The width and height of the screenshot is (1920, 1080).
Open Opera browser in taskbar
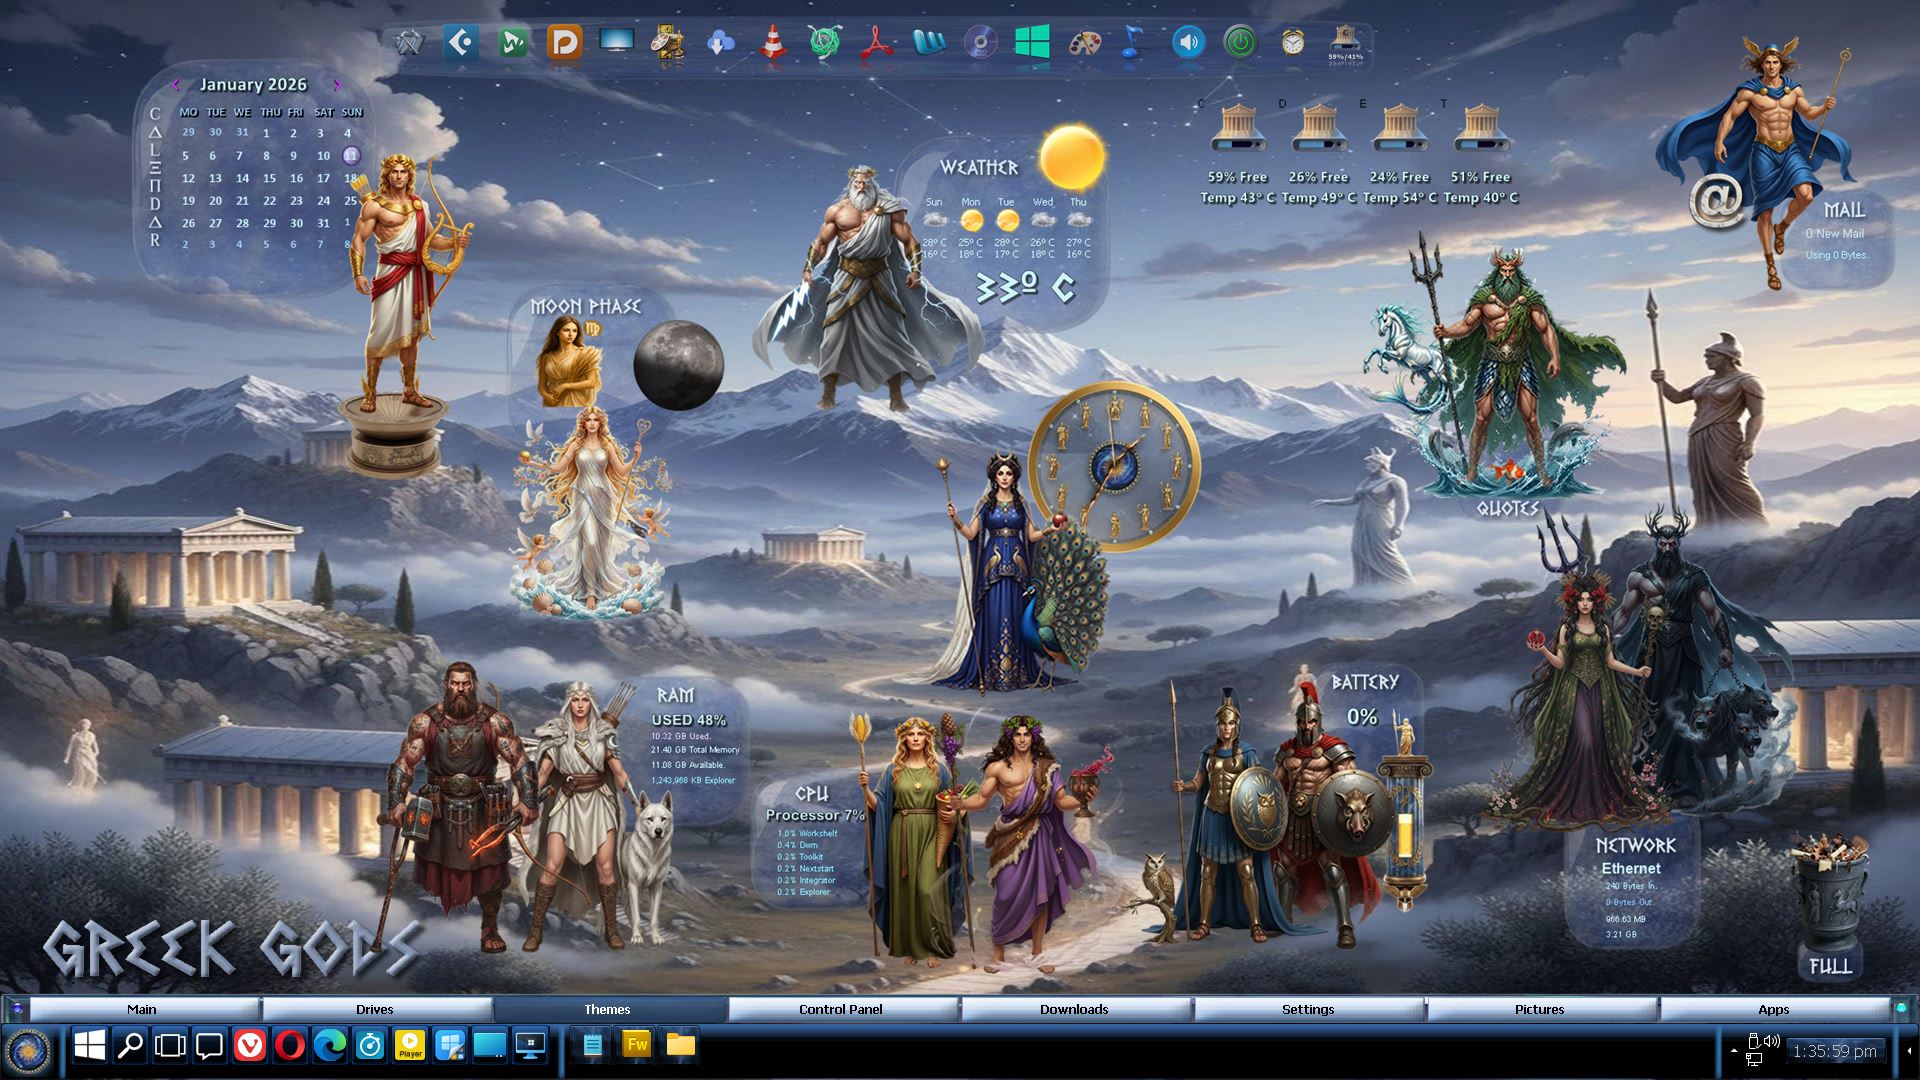click(290, 1046)
